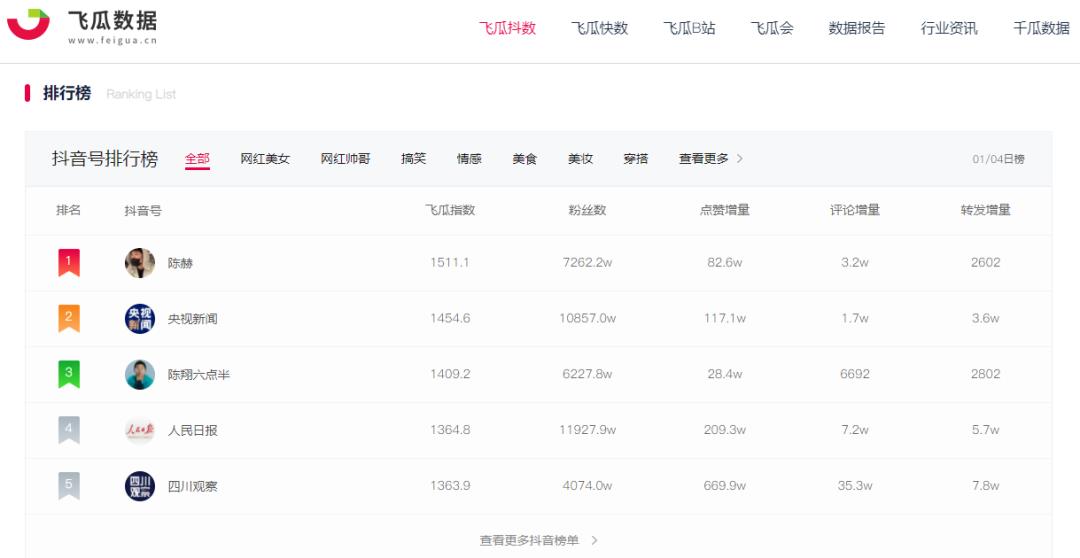Click rank 5 gray ribbon badge
The image size is (1080, 558).
[69, 486]
